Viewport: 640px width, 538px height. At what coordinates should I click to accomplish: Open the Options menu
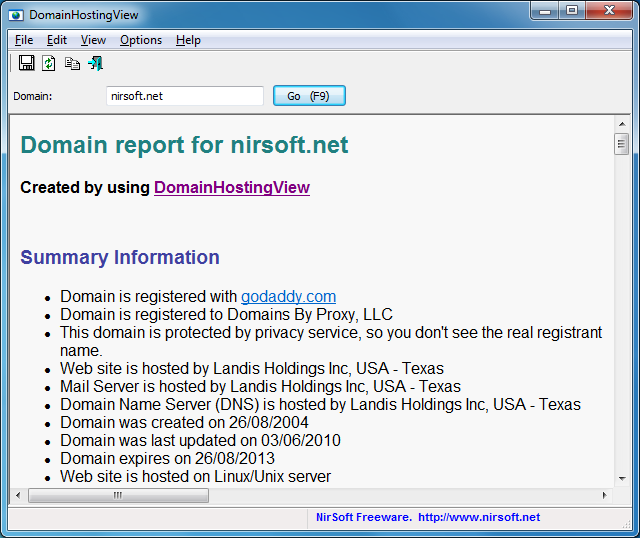point(141,40)
